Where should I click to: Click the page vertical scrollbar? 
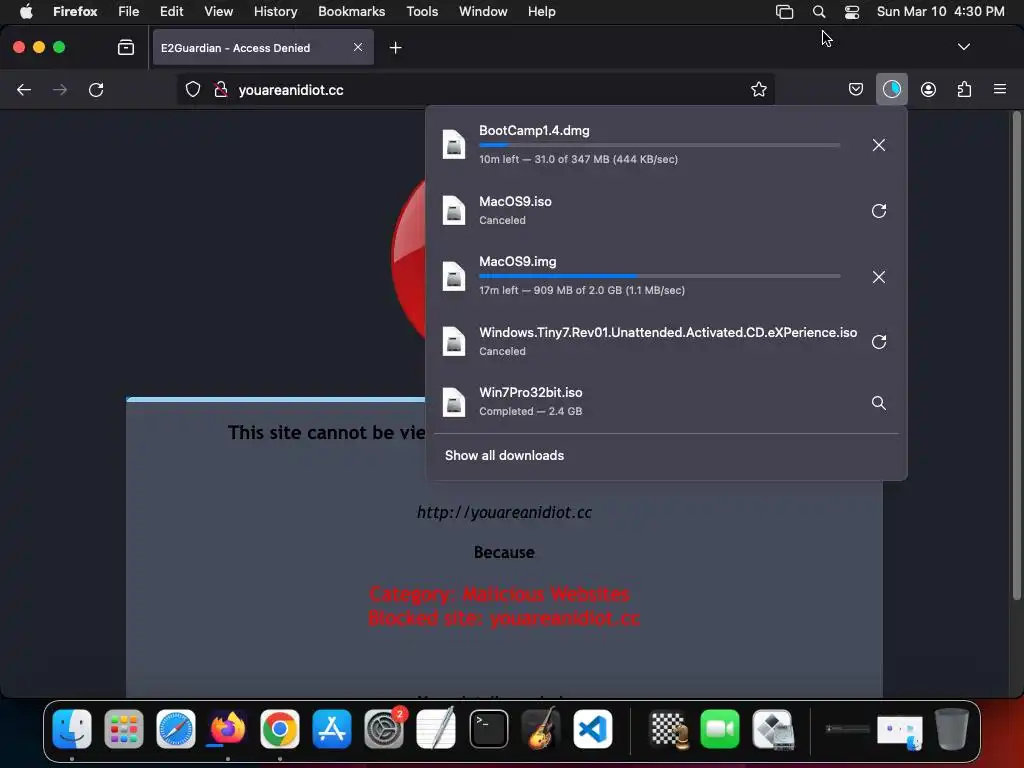click(1016, 356)
